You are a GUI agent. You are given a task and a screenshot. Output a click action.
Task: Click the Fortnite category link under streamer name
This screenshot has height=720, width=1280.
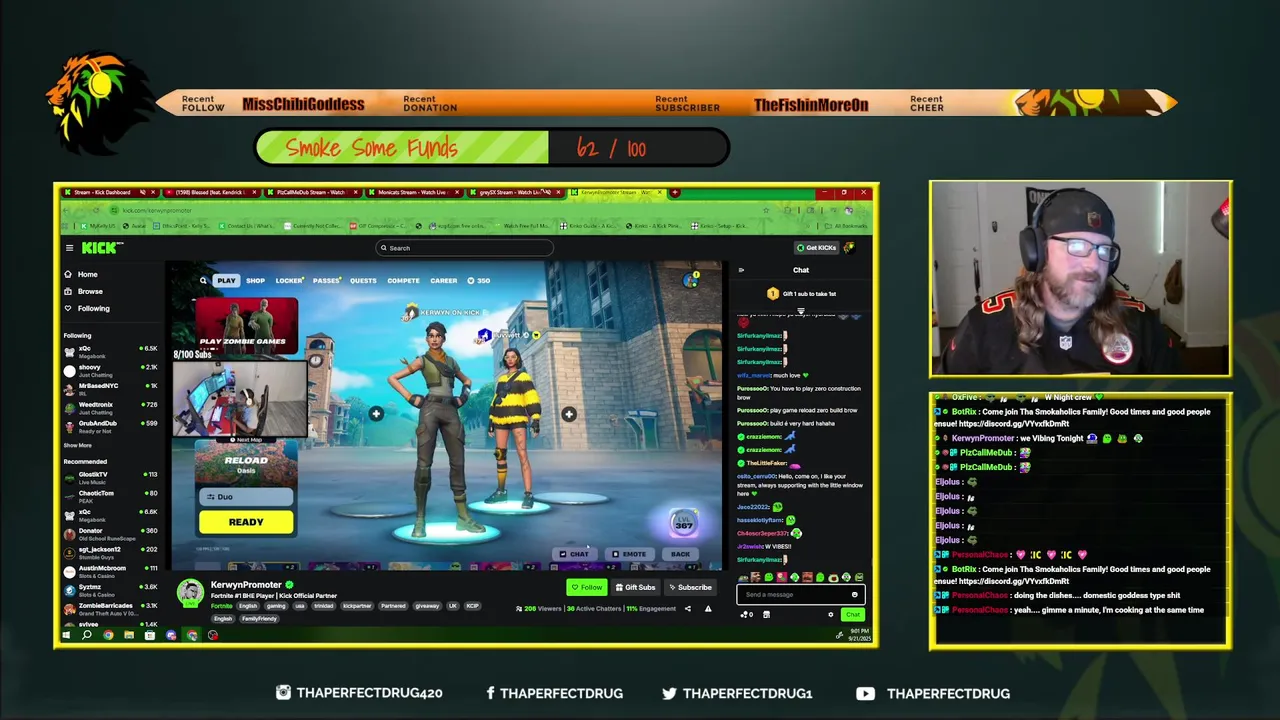coord(222,606)
